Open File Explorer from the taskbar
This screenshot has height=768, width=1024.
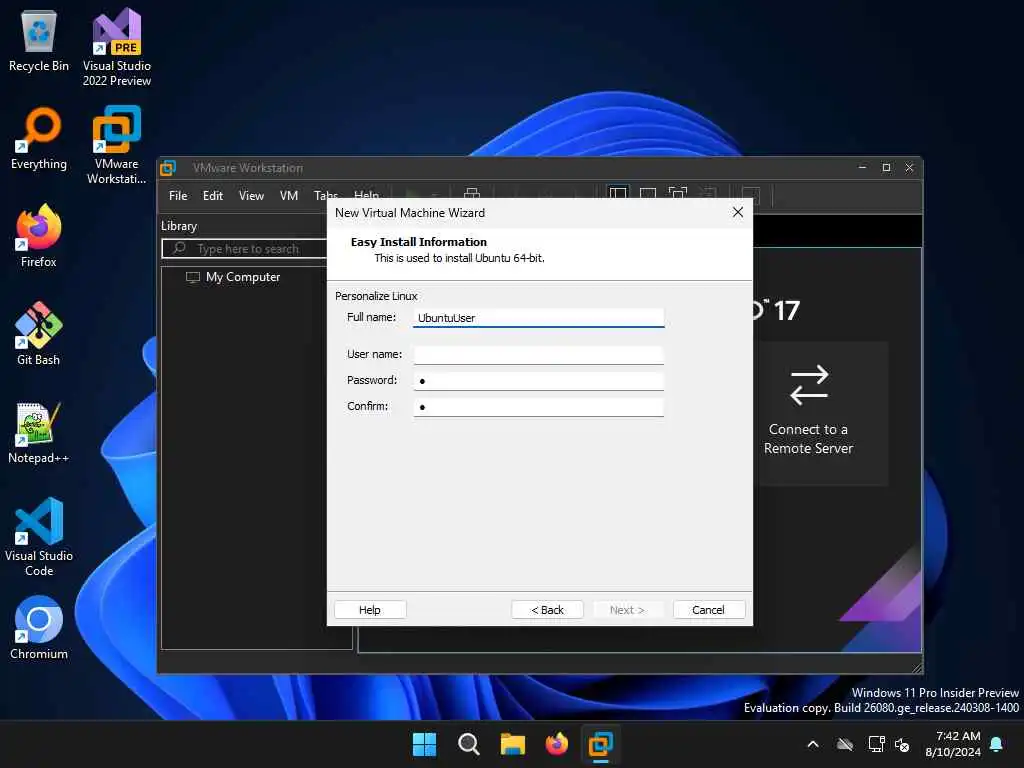513,744
